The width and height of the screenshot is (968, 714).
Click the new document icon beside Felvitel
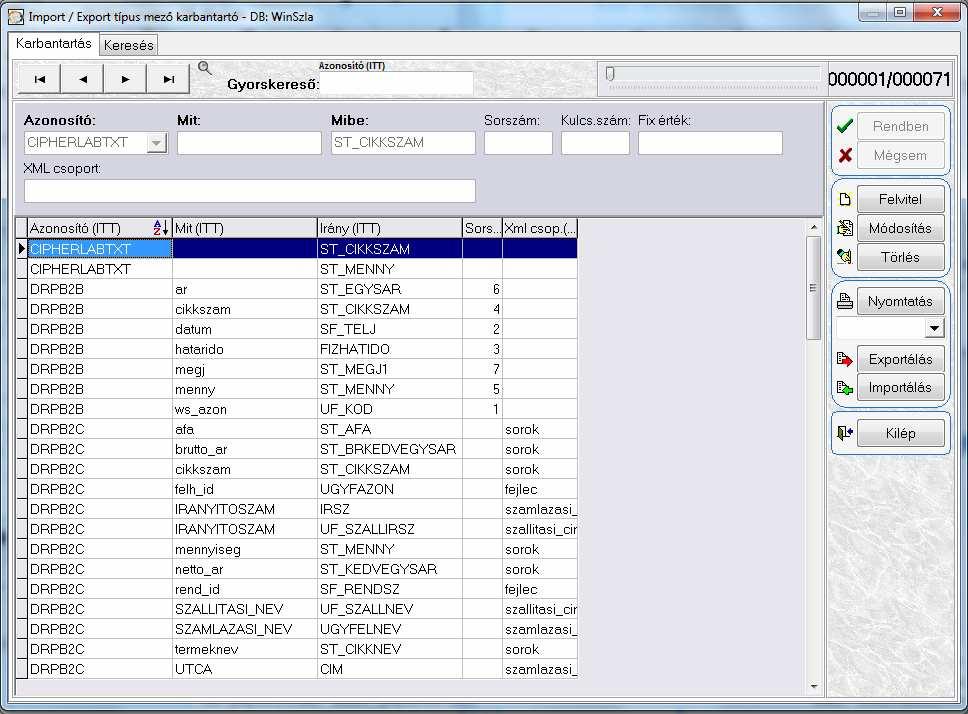point(845,199)
